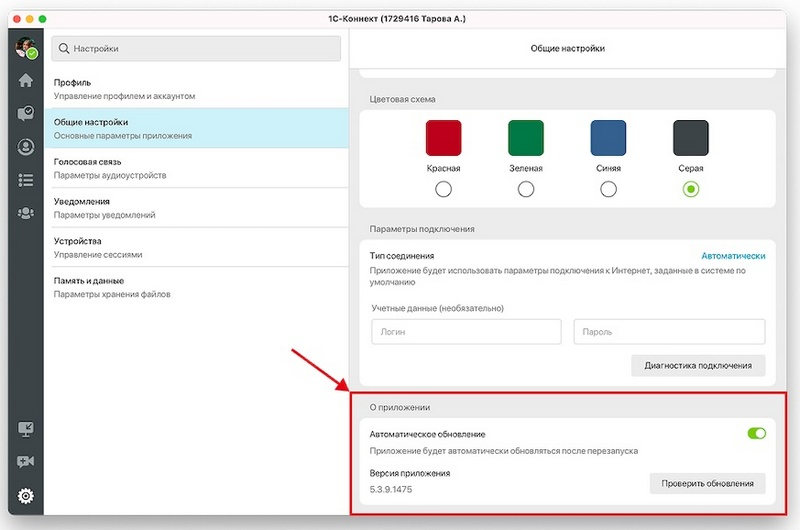800x530 pixels.
Task: Click the Проверить обновления button
Action: 707,484
